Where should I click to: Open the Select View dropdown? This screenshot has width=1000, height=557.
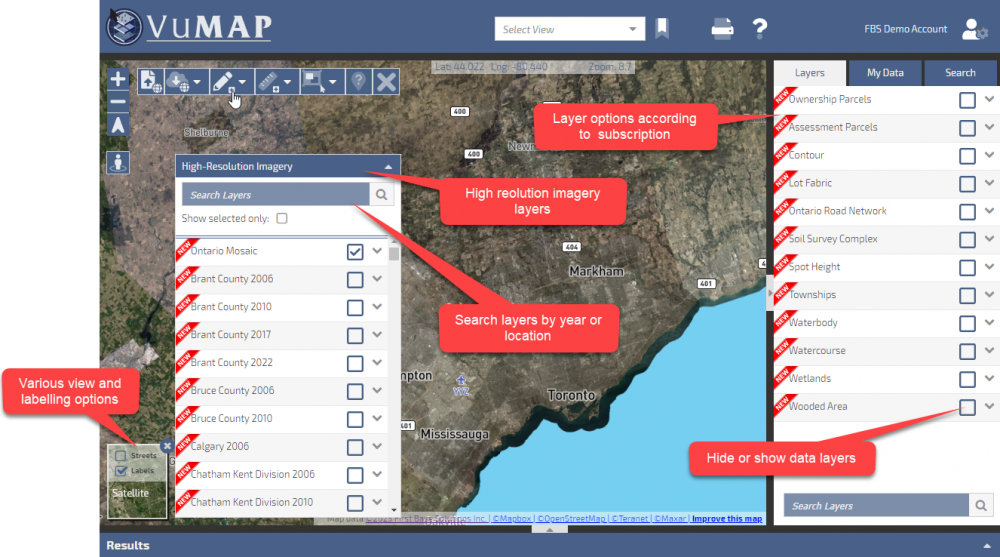click(x=570, y=29)
